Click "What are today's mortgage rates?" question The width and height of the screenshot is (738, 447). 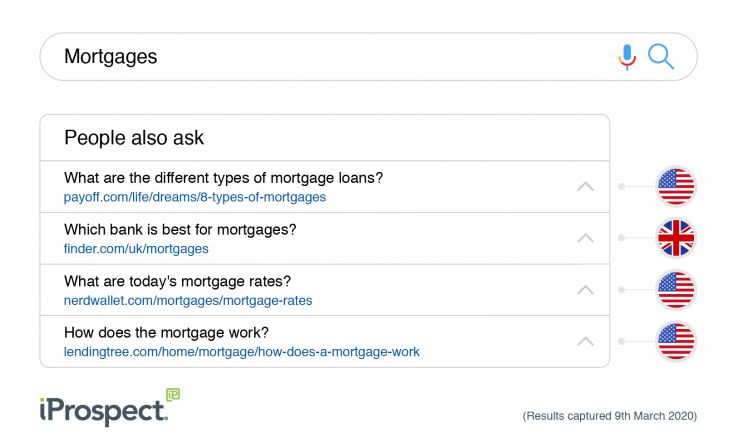point(177,281)
